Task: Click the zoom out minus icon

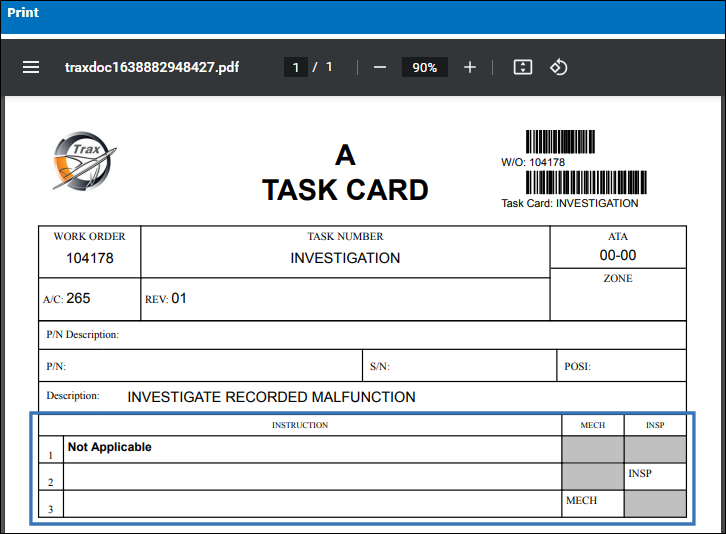Action: 380,68
